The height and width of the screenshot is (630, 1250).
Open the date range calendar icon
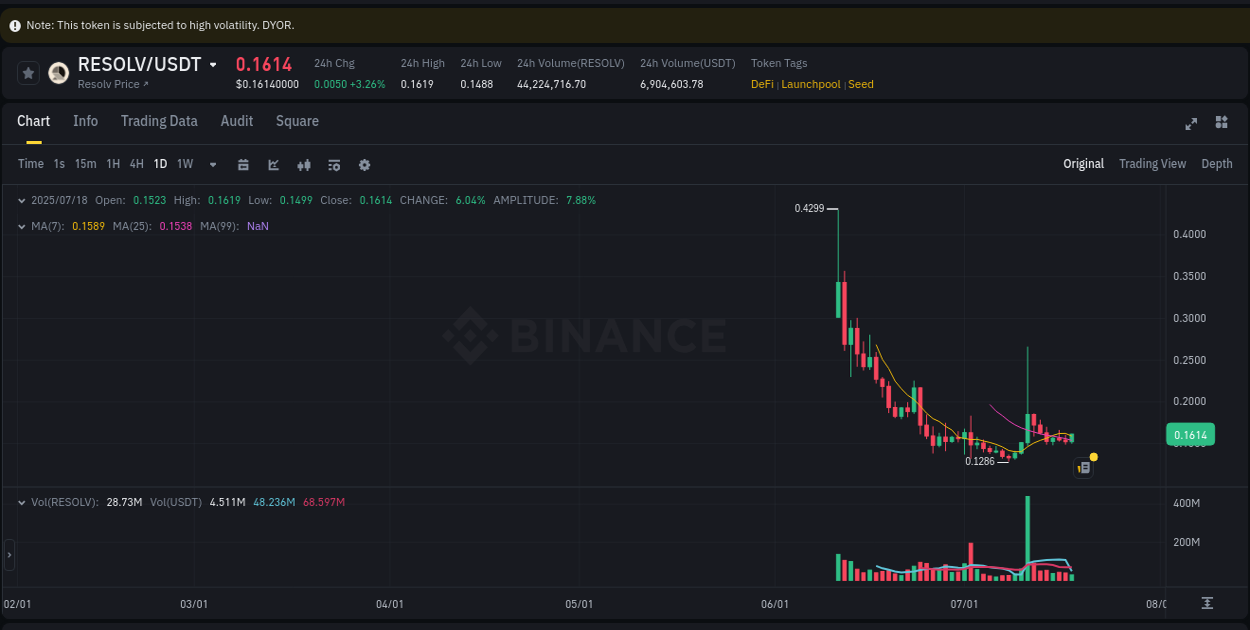point(243,164)
